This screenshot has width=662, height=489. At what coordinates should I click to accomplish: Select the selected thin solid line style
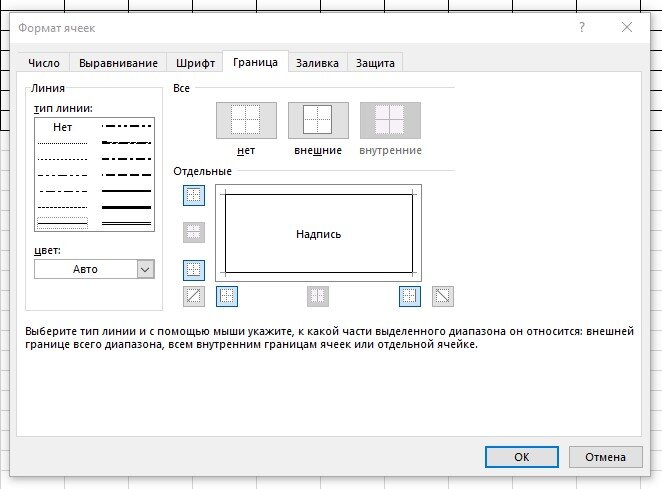click(62, 223)
